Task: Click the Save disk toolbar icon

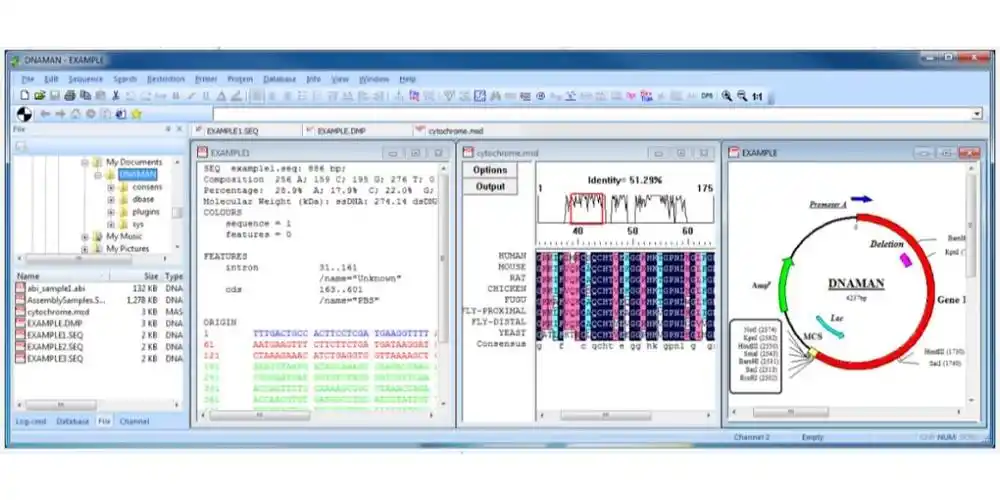Action: pyautogui.click(x=55, y=96)
